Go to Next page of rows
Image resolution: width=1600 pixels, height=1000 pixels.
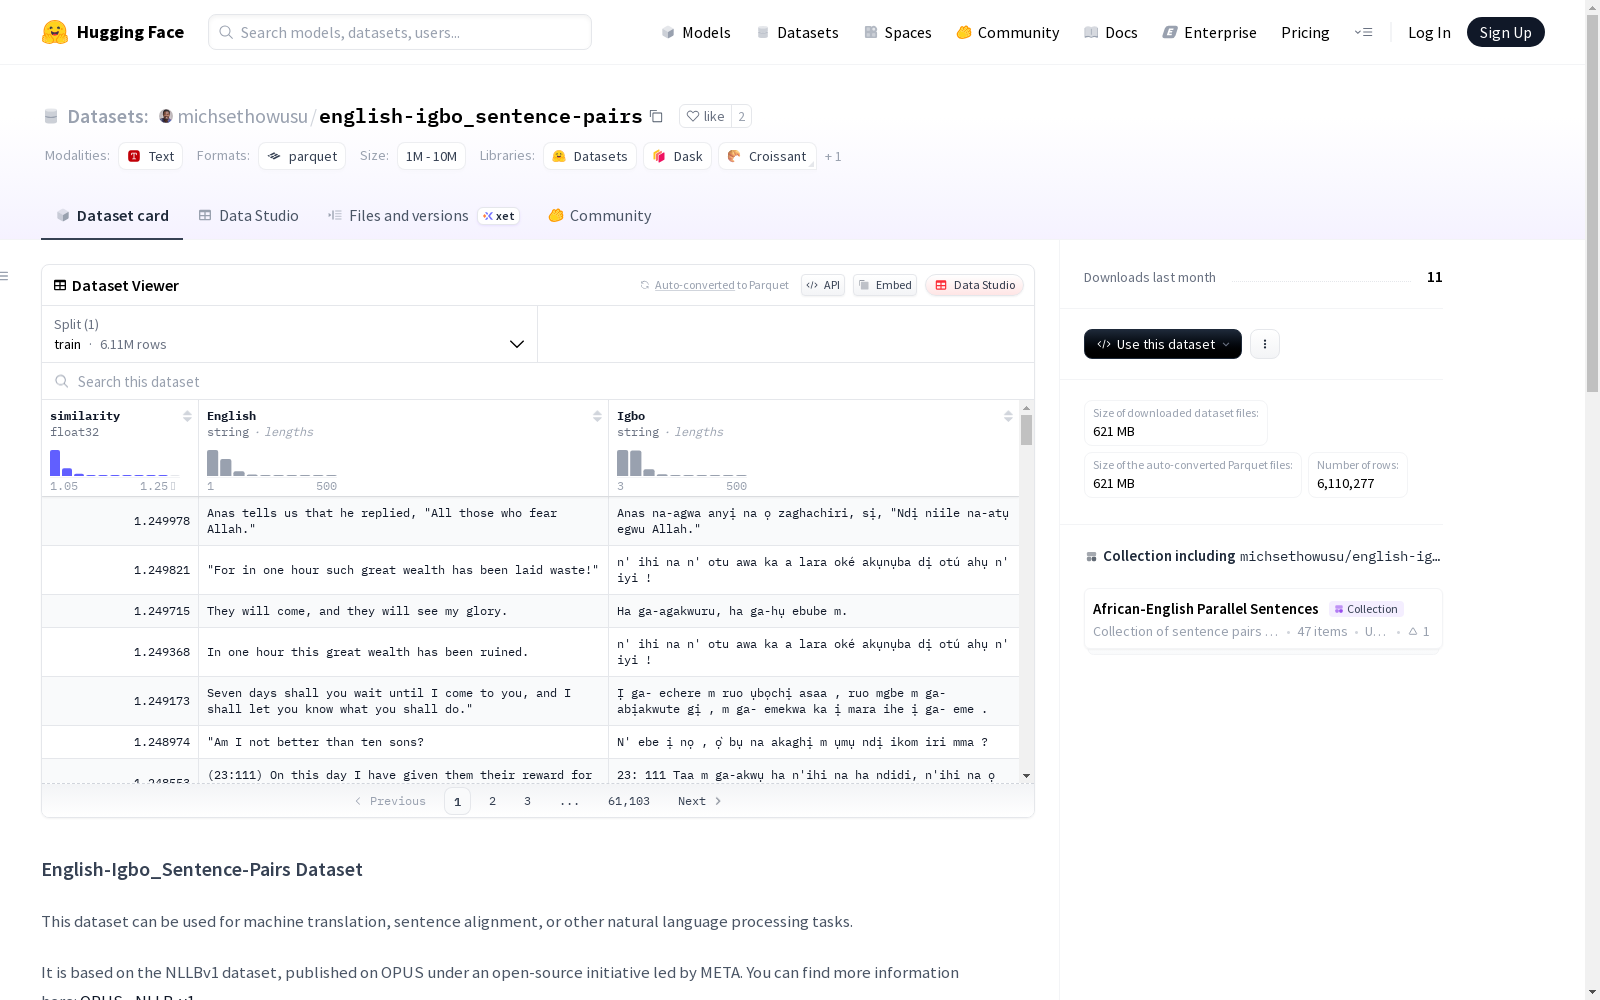(x=699, y=801)
